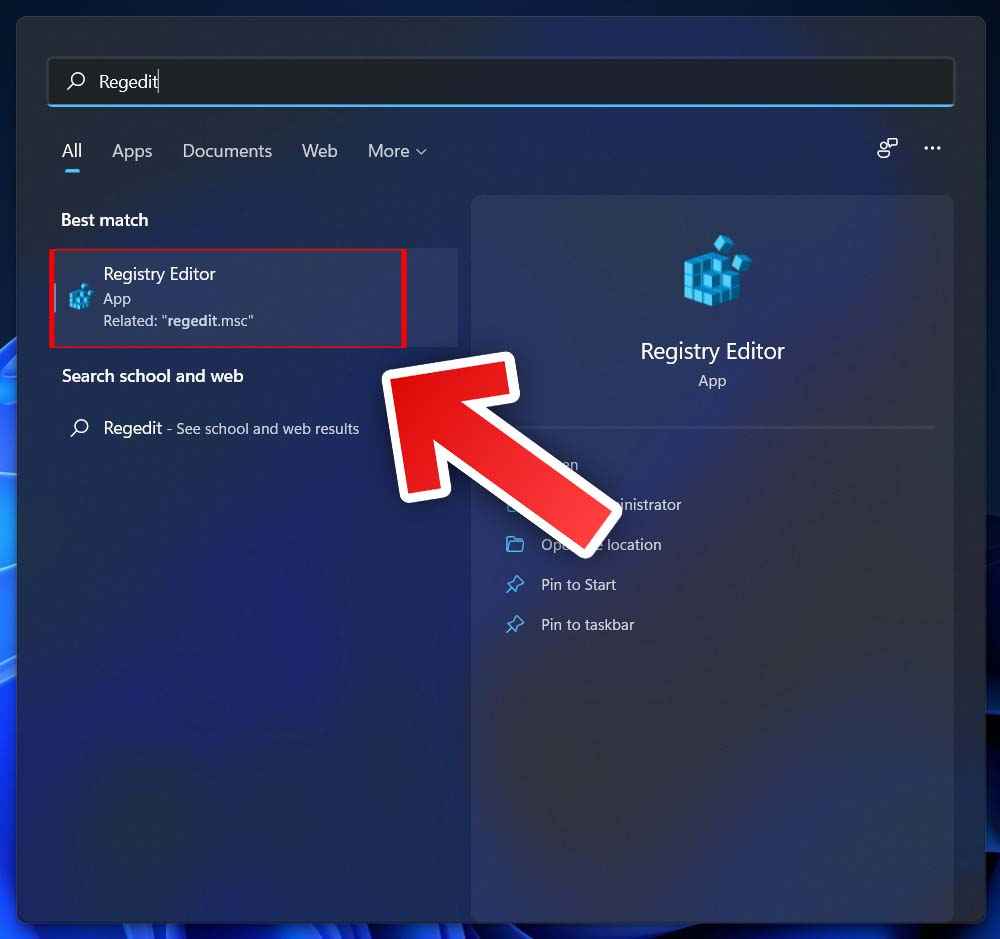
Task: Switch to the Apps tab
Action: pos(132,151)
